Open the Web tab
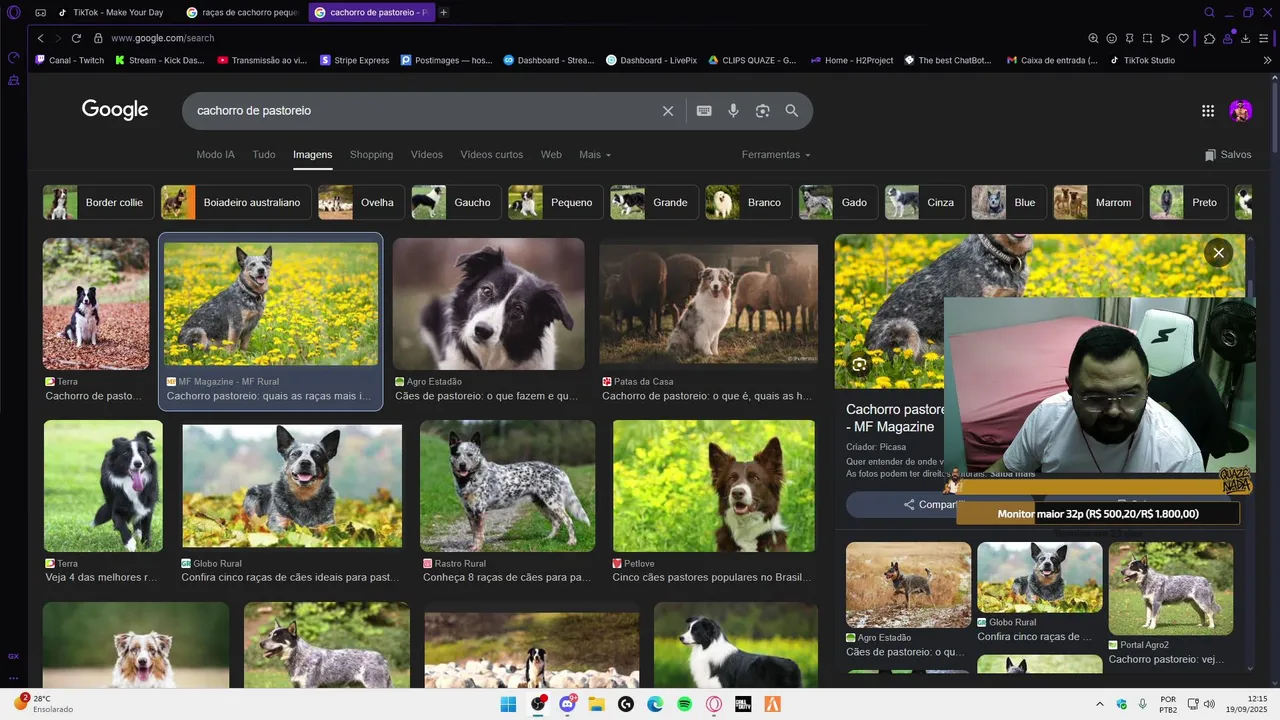The width and height of the screenshot is (1280, 720). point(551,155)
